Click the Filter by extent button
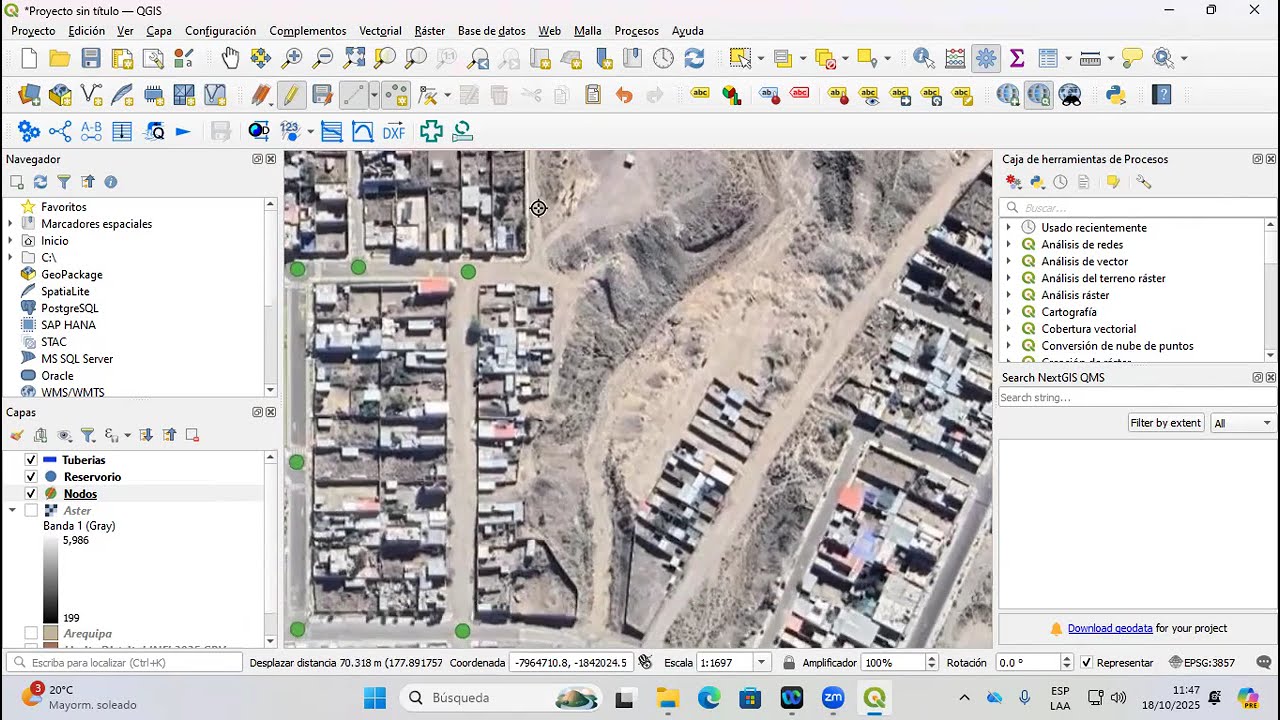 tap(1165, 423)
